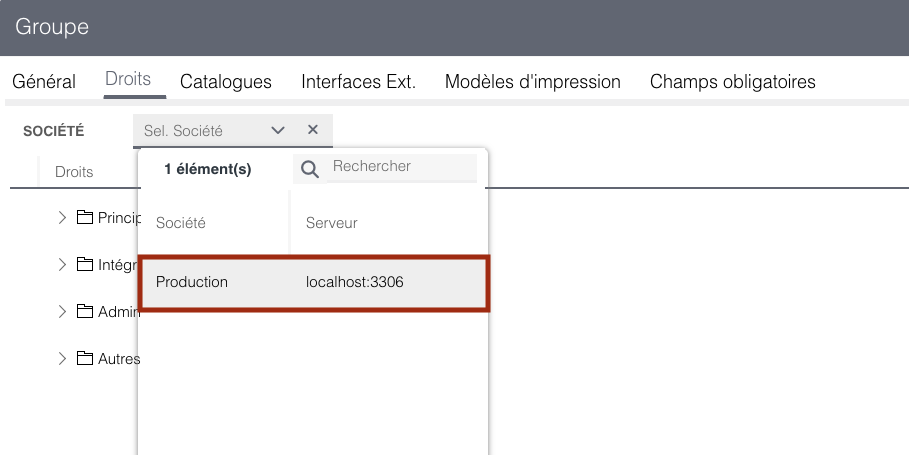Open the Général tab
This screenshot has height=455, width=909.
point(43,82)
